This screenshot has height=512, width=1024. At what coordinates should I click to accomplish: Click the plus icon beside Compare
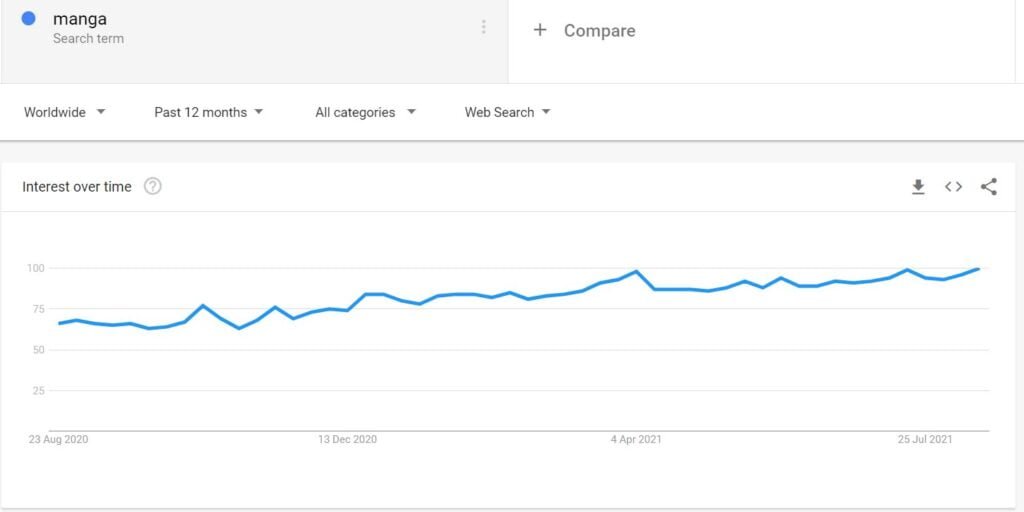[x=539, y=30]
